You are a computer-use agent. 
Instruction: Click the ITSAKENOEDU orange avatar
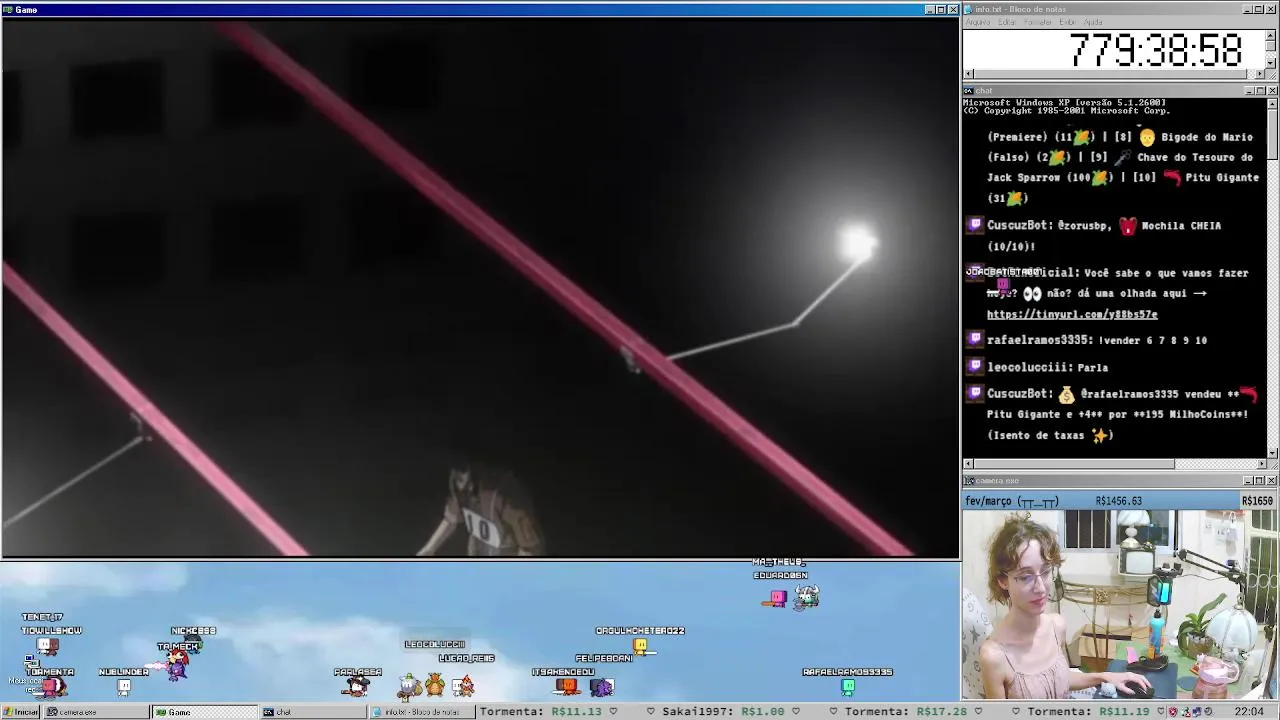point(566,686)
